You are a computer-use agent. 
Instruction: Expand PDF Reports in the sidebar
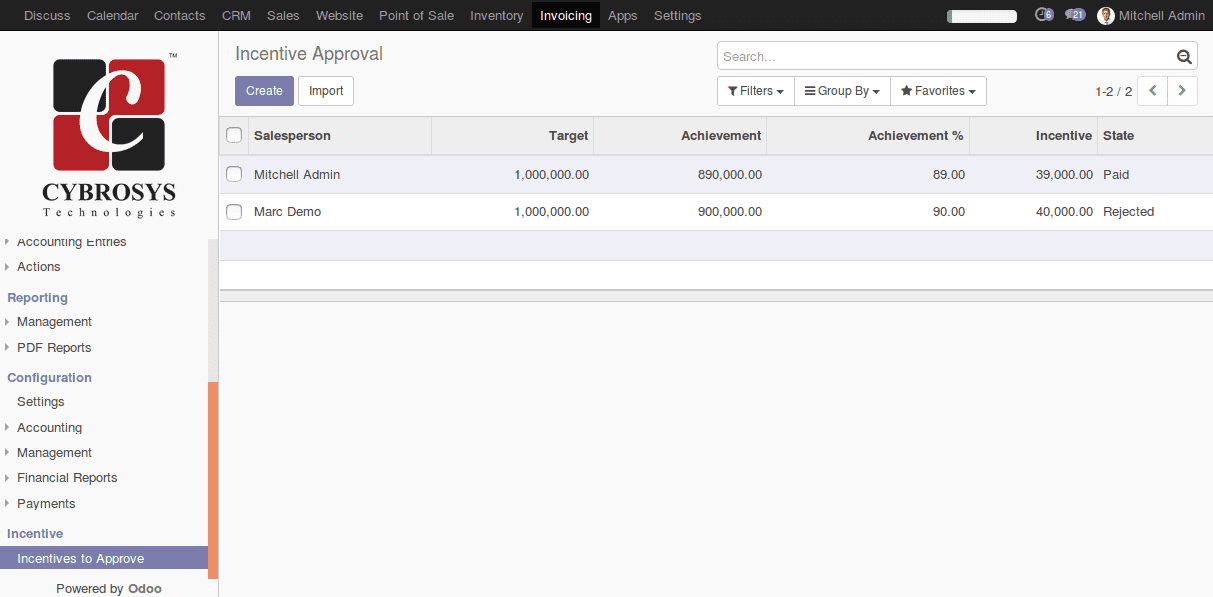(54, 348)
